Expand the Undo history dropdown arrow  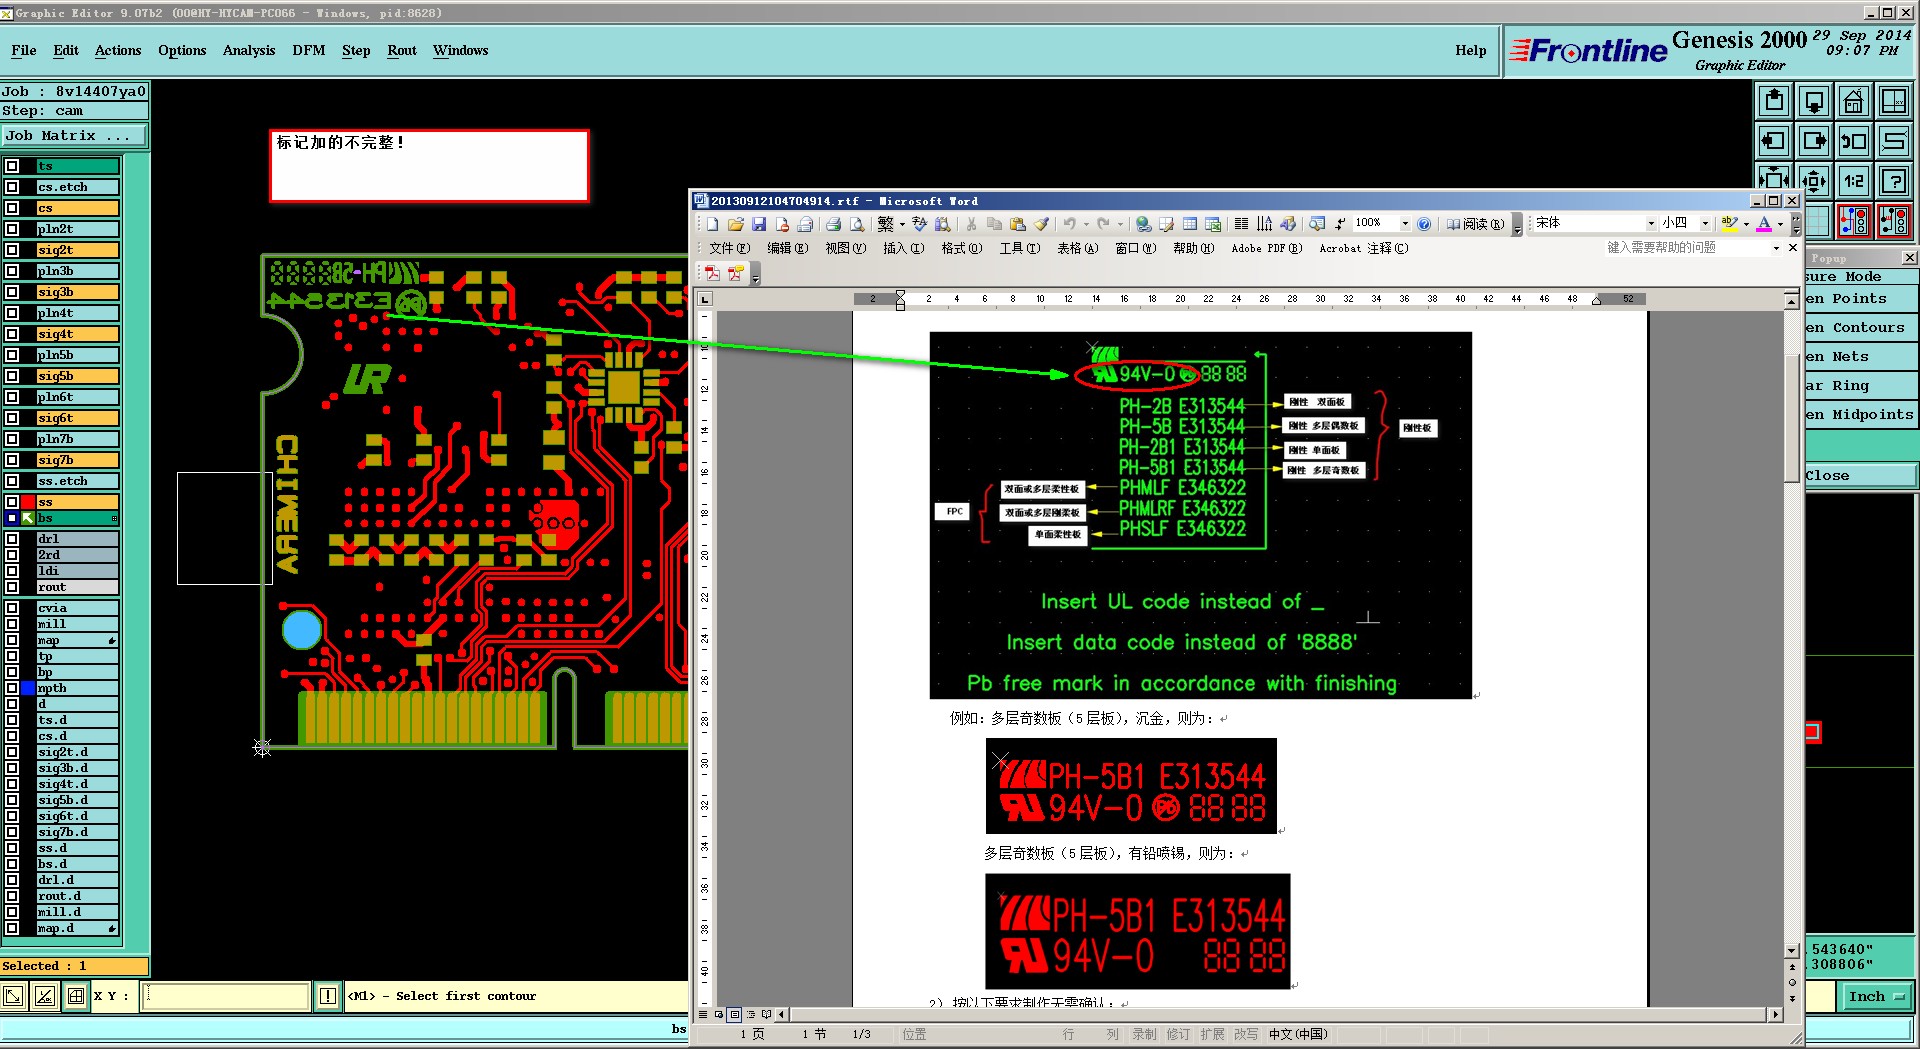(x=1086, y=224)
